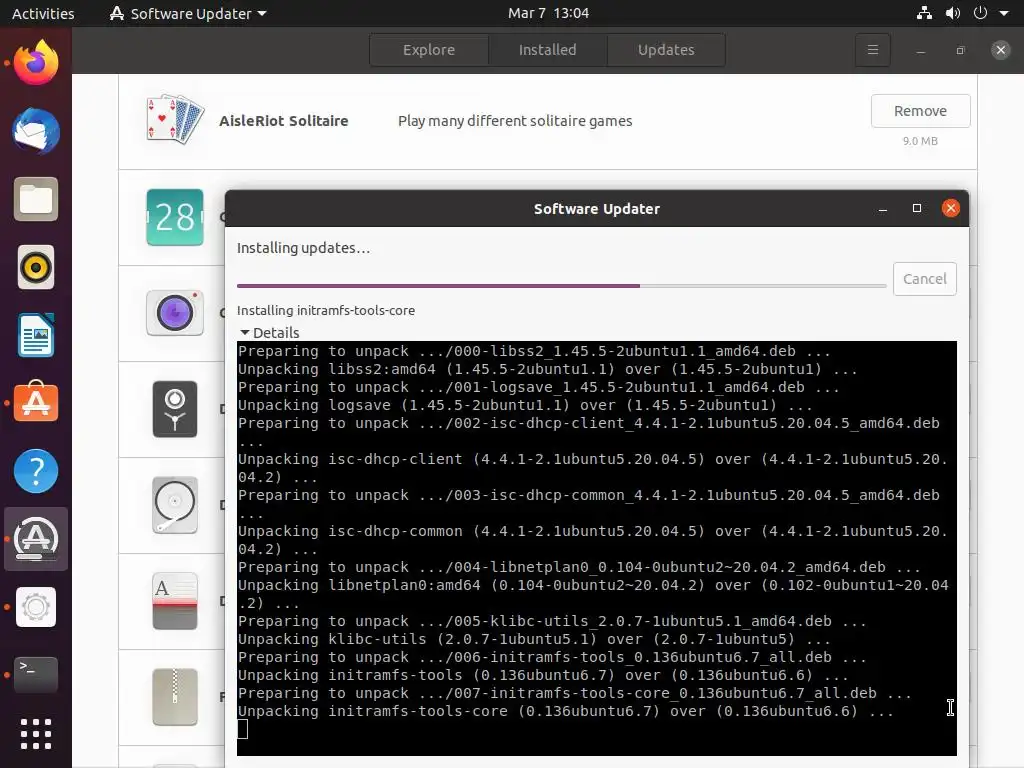The height and width of the screenshot is (768, 1024).
Task: Click the installation progress bar
Action: (x=561, y=285)
